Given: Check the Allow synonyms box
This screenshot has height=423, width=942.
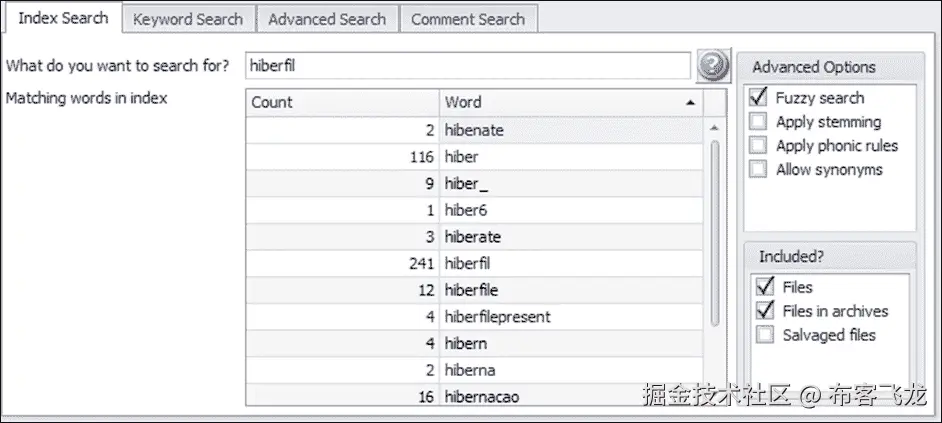Looking at the screenshot, I should pyautogui.click(x=759, y=170).
